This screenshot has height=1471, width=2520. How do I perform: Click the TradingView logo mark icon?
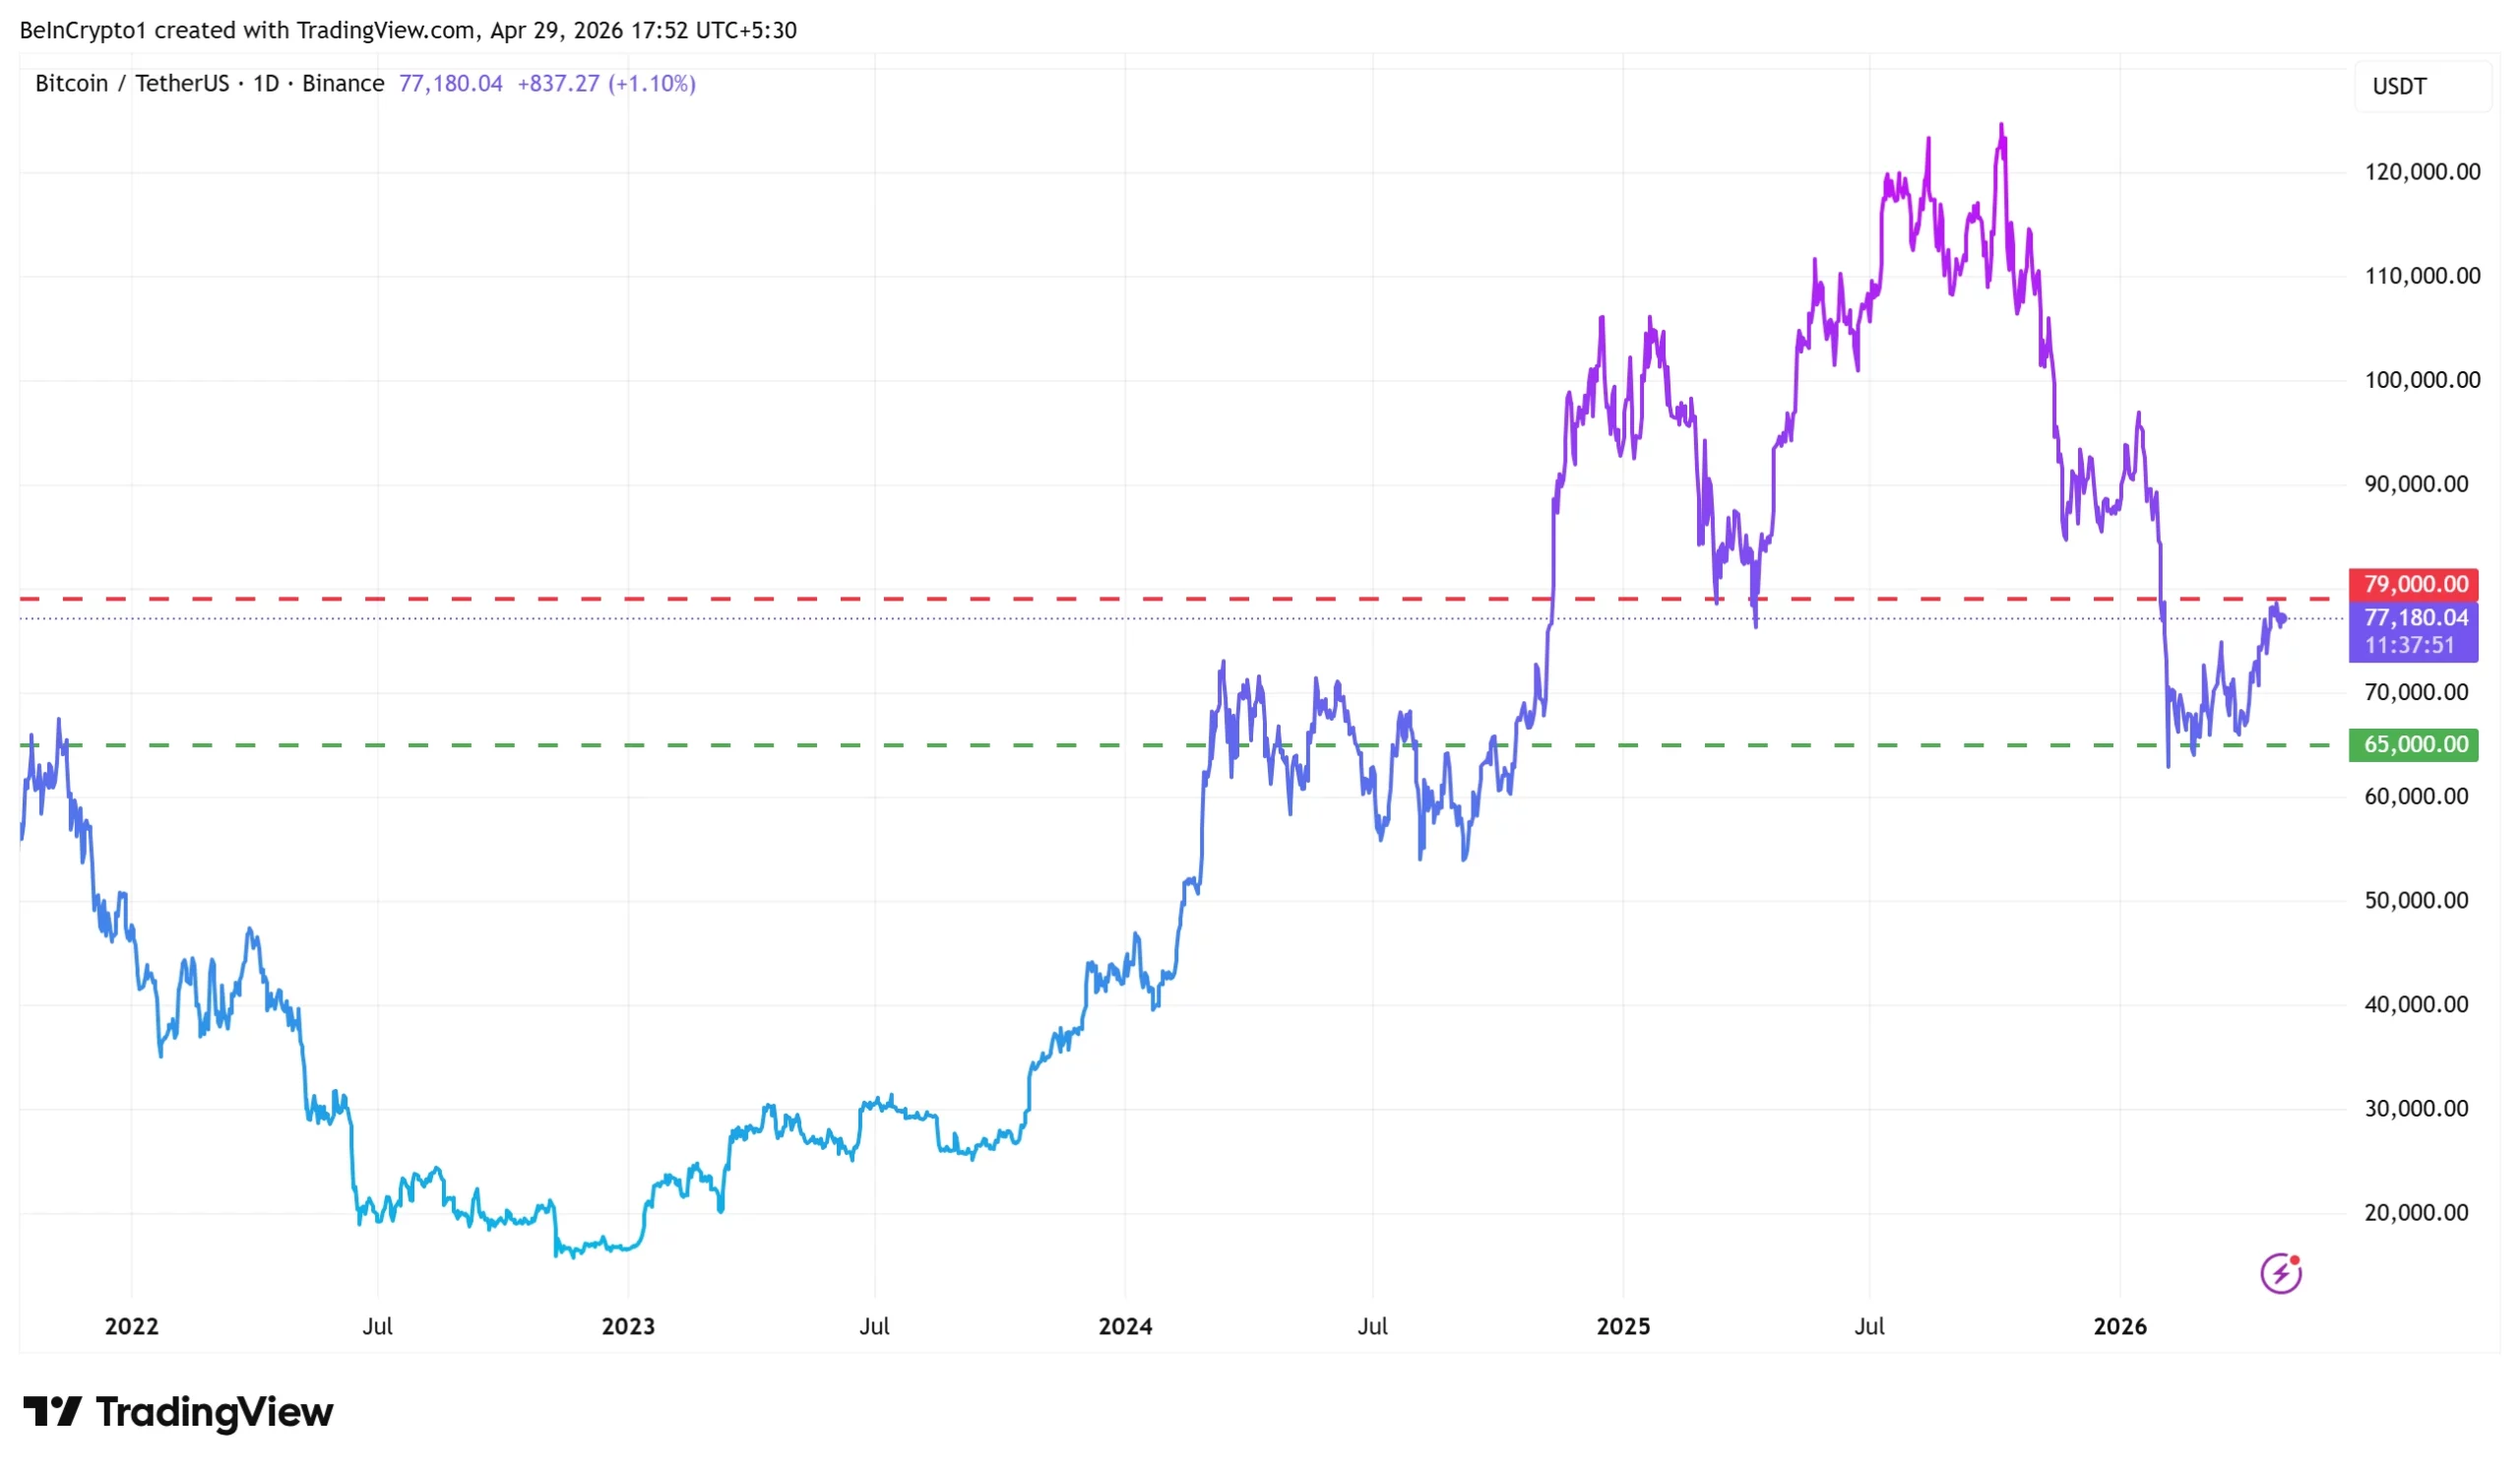[x=52, y=1412]
